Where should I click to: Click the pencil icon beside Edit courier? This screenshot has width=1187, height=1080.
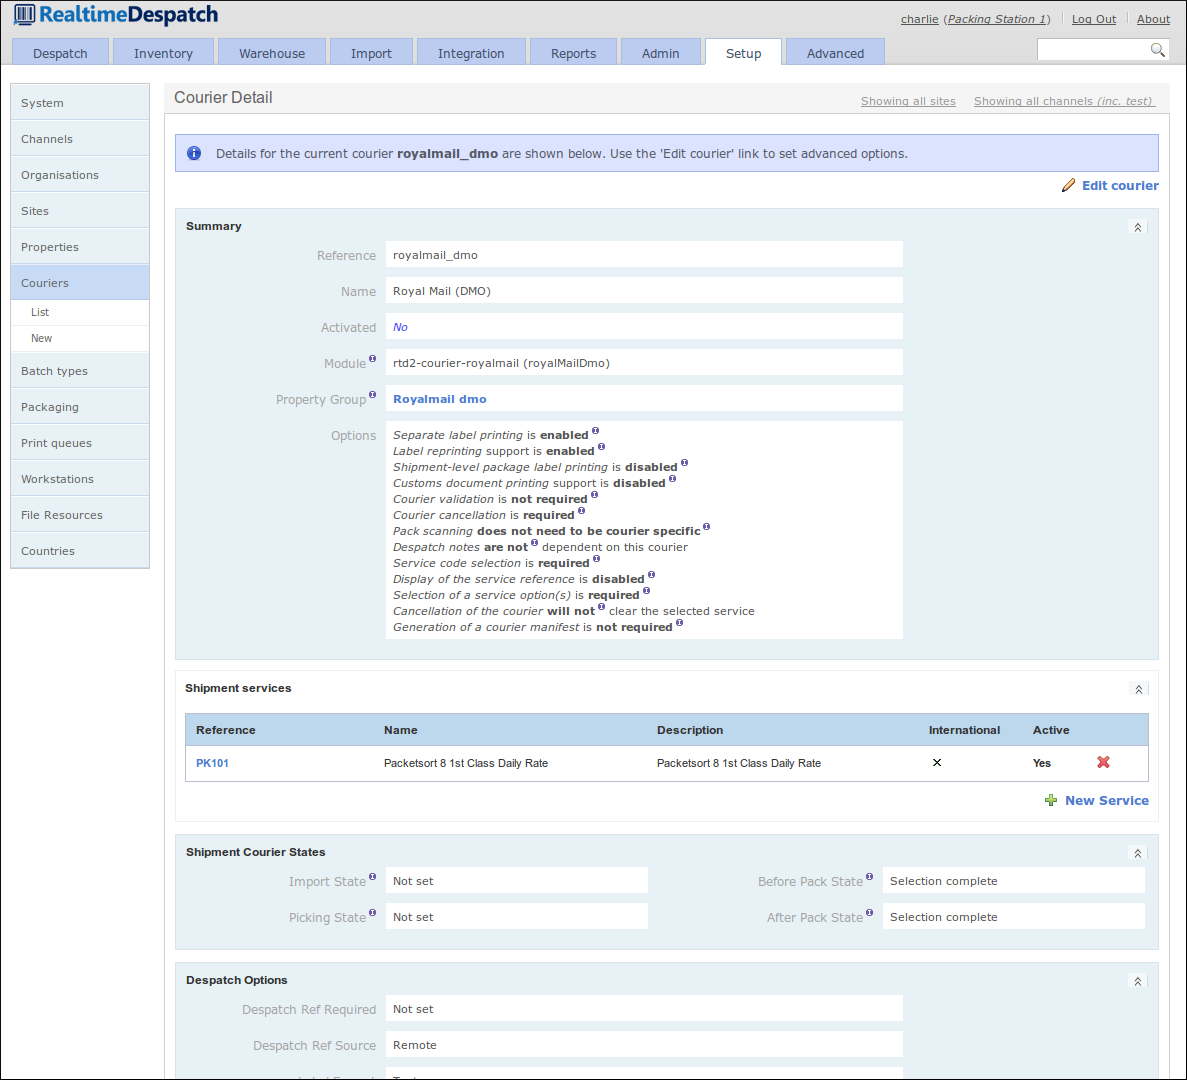tap(1068, 185)
